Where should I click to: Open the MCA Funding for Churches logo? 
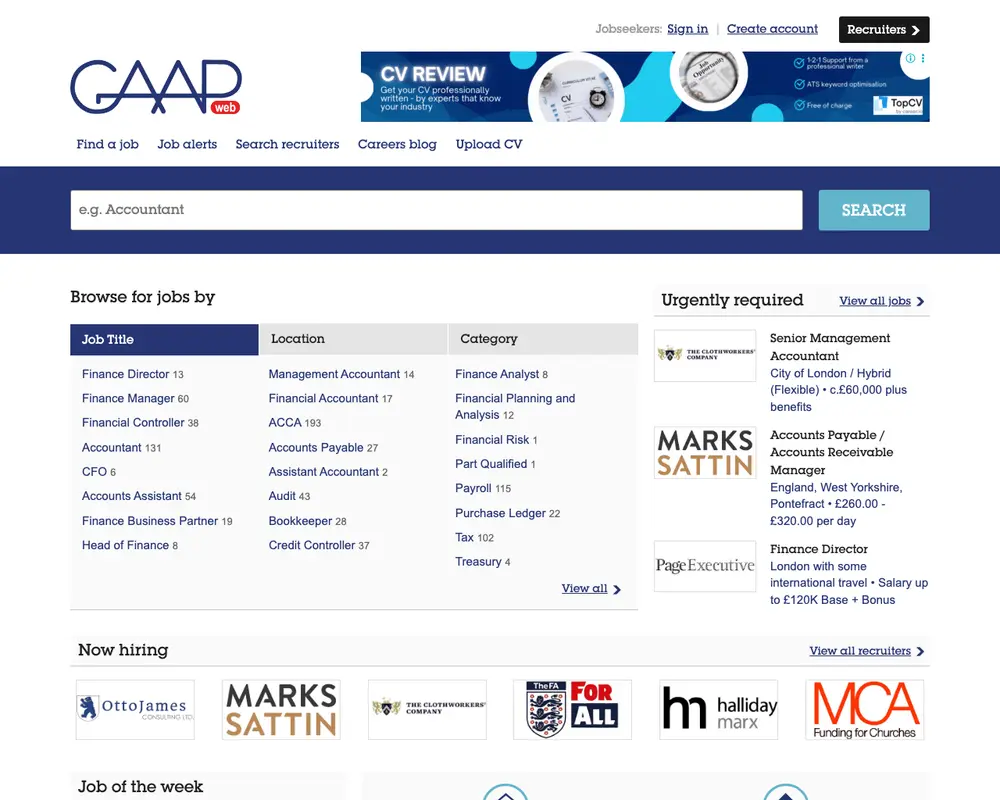865,709
